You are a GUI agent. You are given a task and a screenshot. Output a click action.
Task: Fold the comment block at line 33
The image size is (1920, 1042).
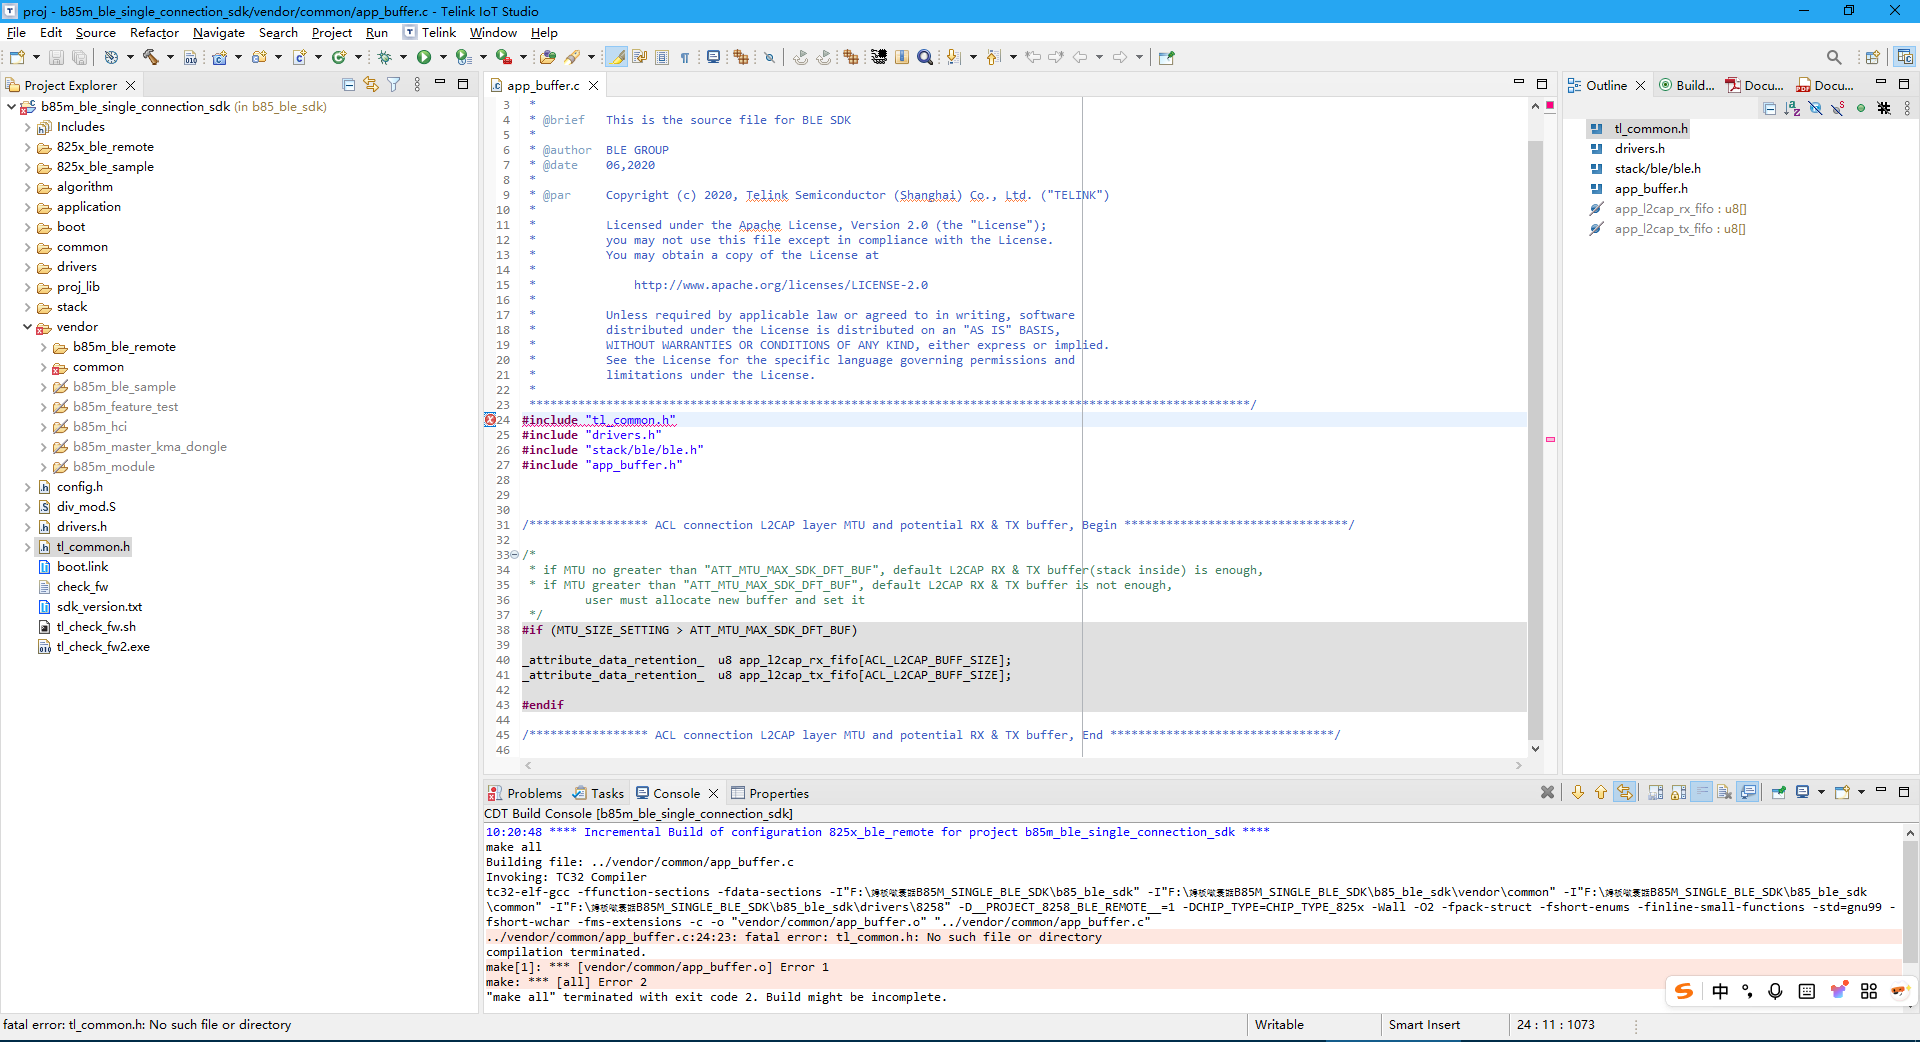click(515, 555)
